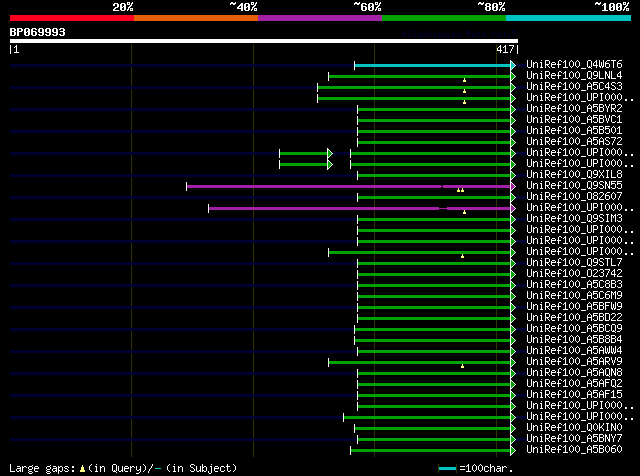The image size is (640, 476).
Task: Select the UniRef100_Q9STL7 label
Action: click(x=574, y=262)
